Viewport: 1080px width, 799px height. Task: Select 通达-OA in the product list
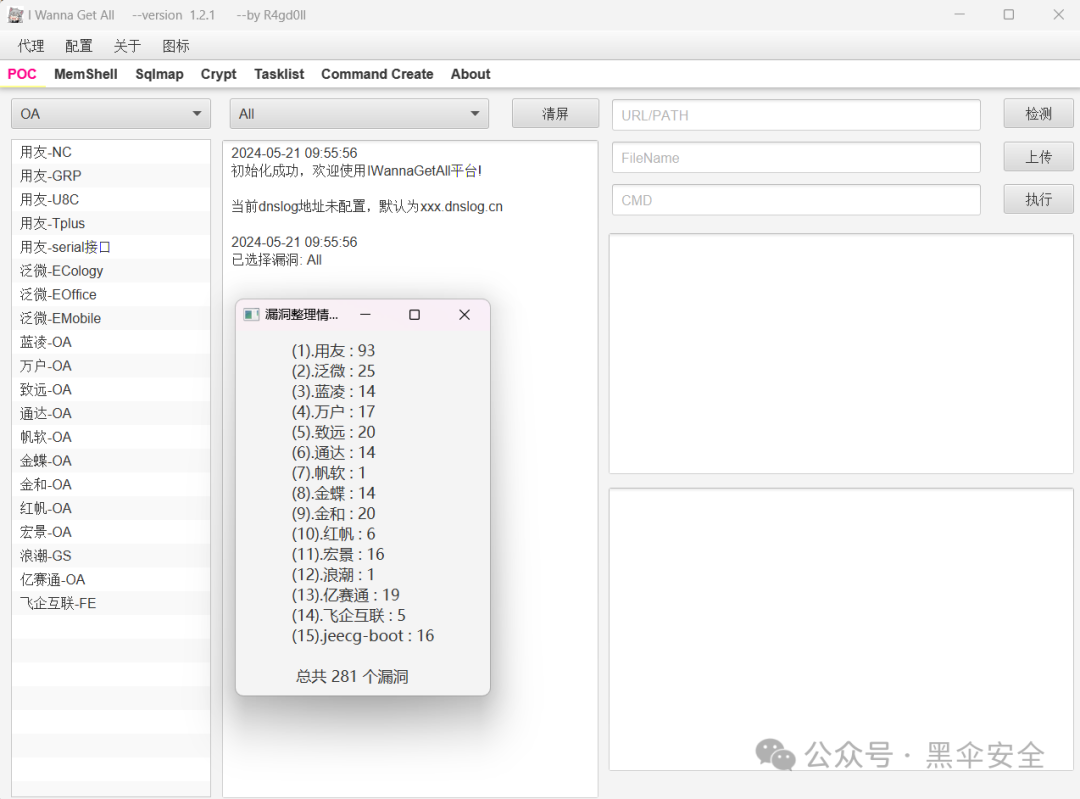(x=111, y=413)
